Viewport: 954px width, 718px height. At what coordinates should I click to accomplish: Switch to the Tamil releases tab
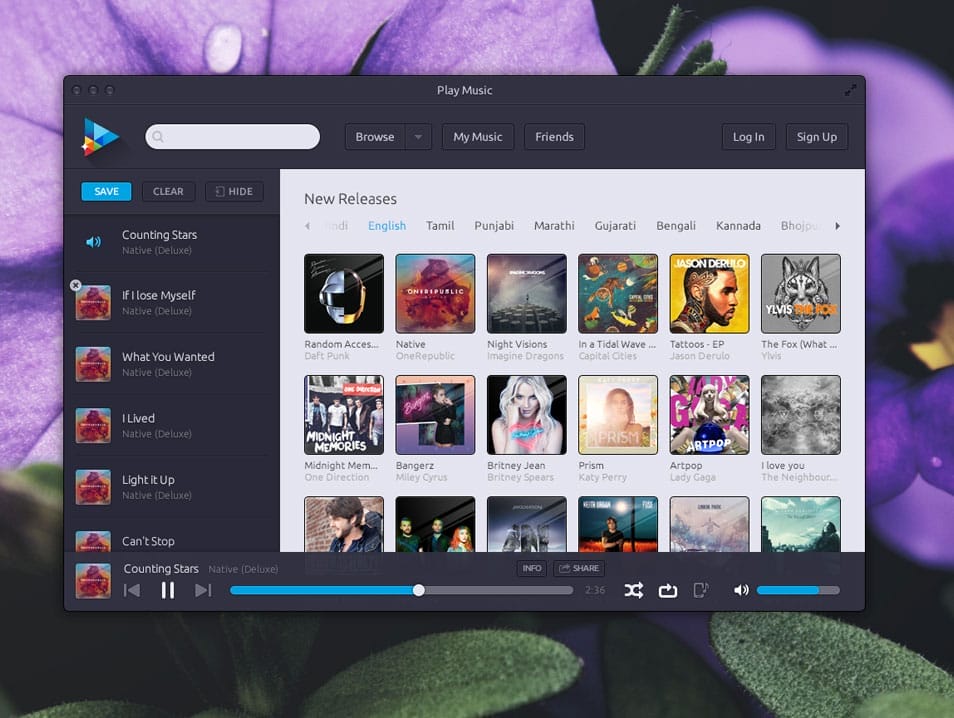(440, 226)
